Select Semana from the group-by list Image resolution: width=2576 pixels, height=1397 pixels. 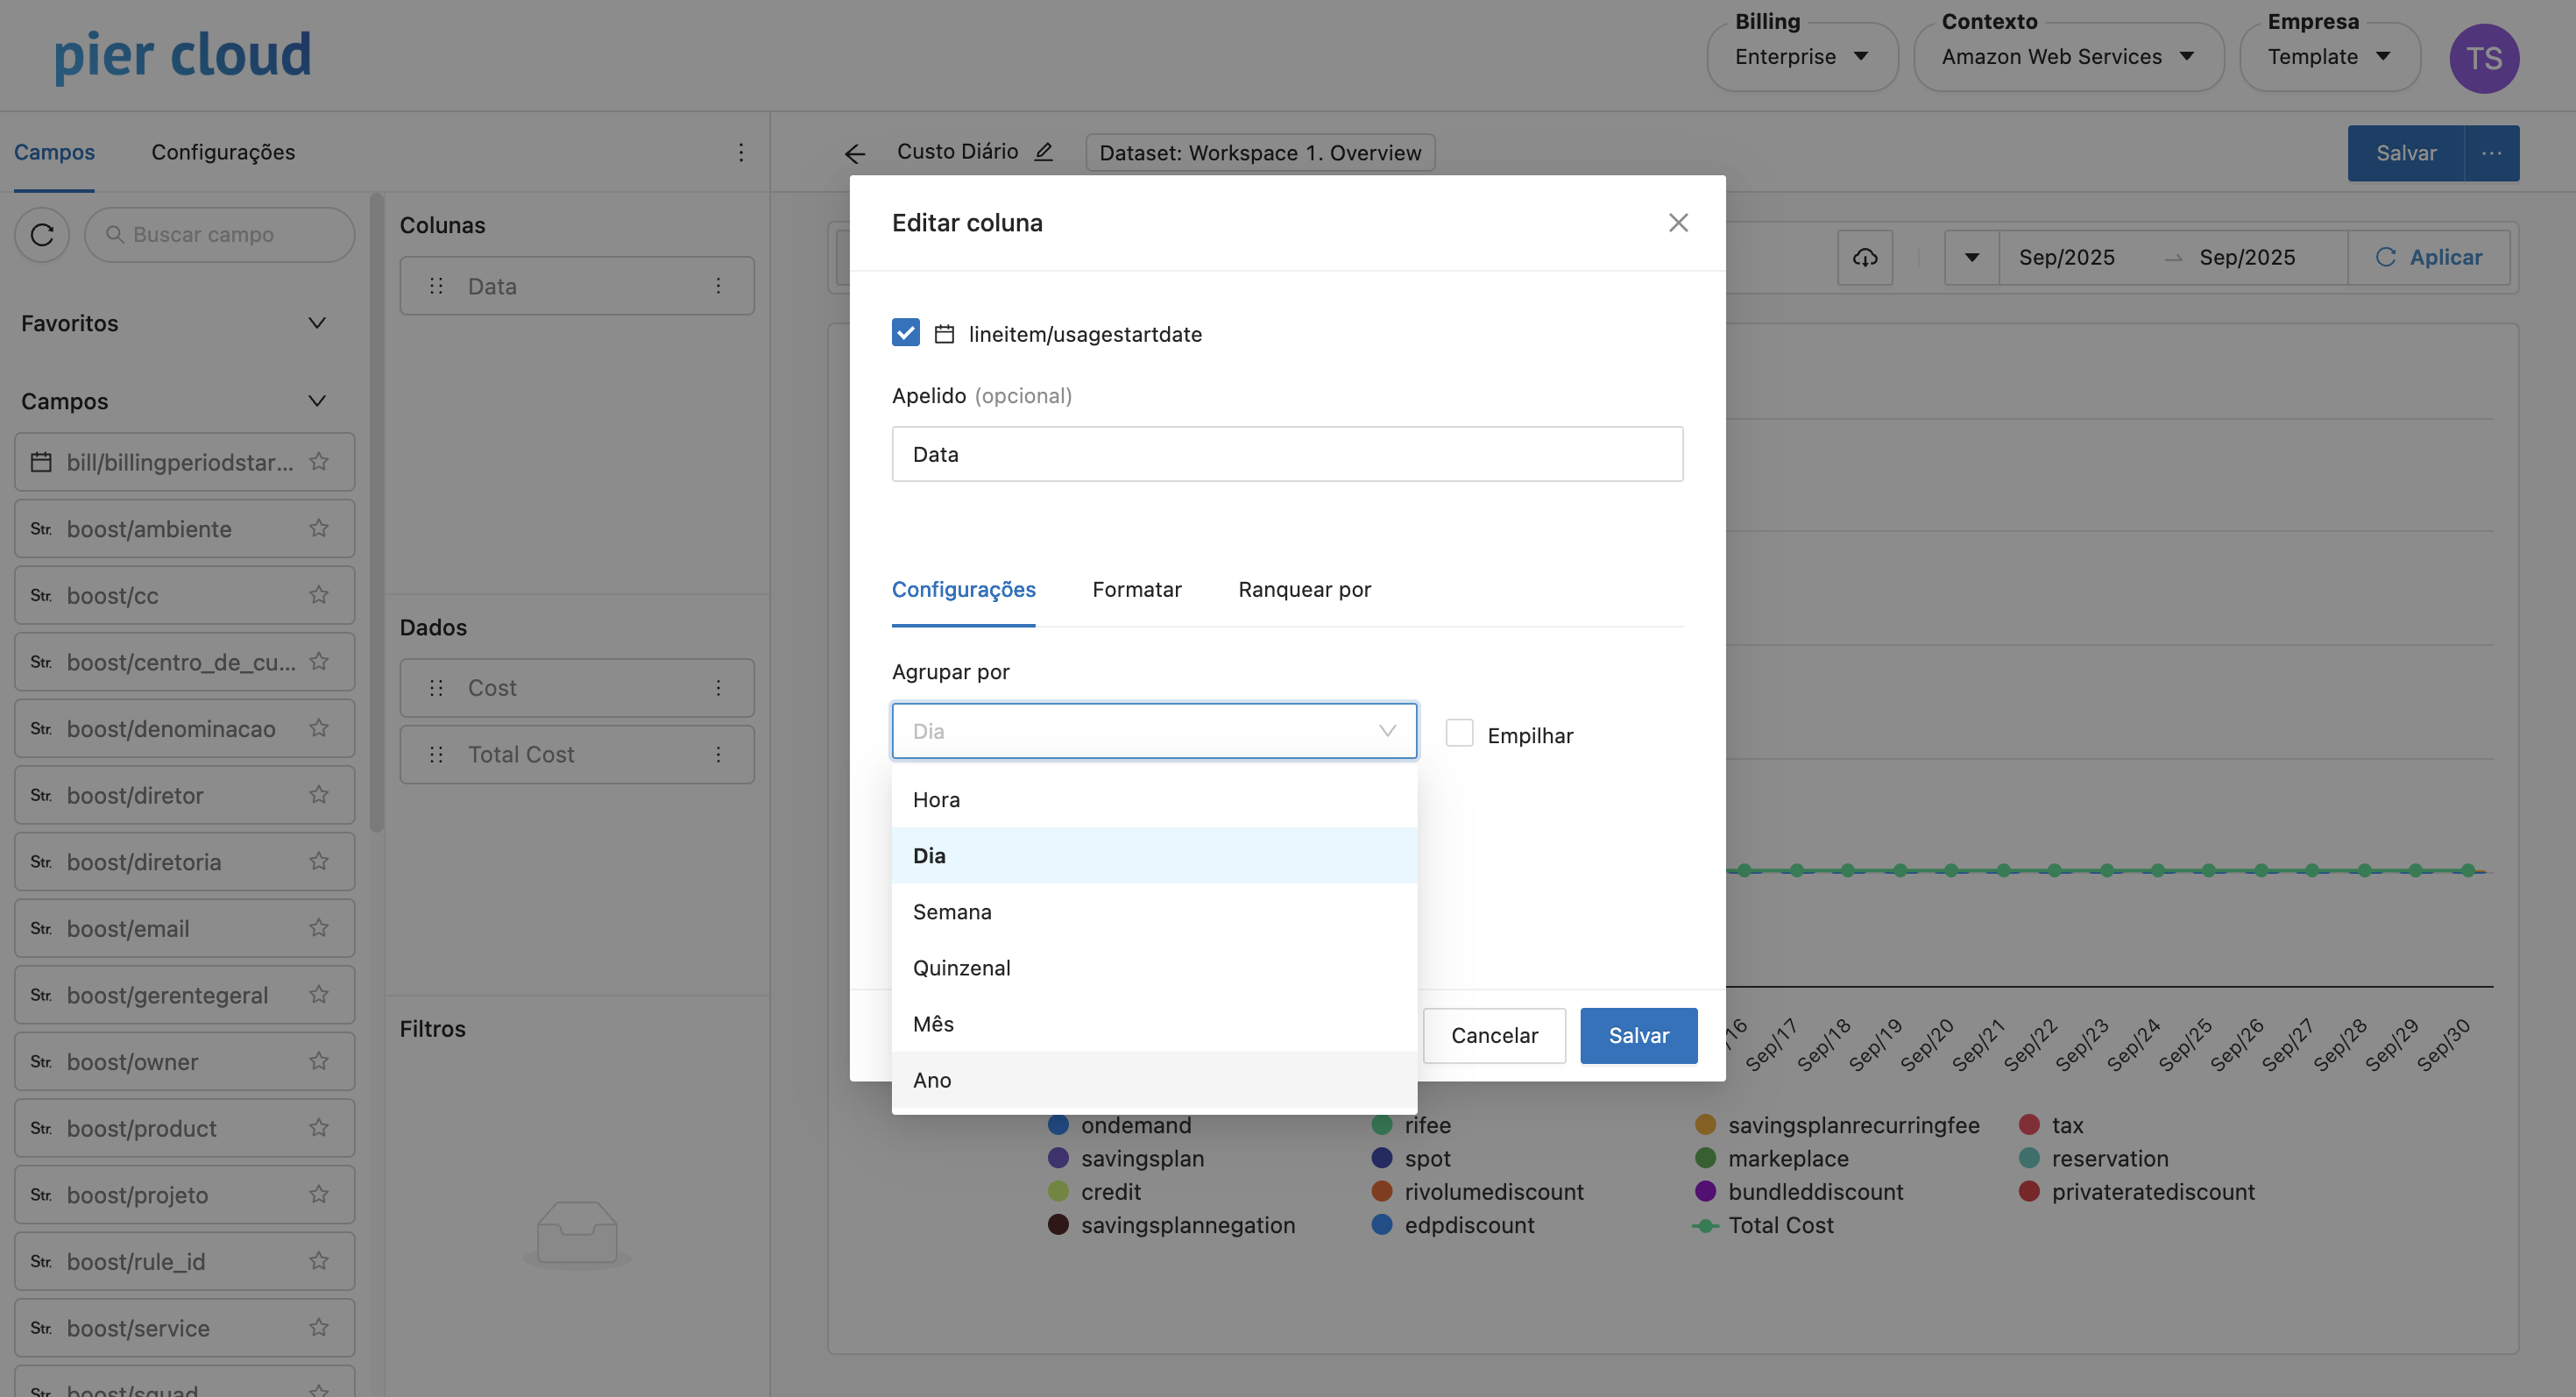pyautogui.click(x=952, y=912)
